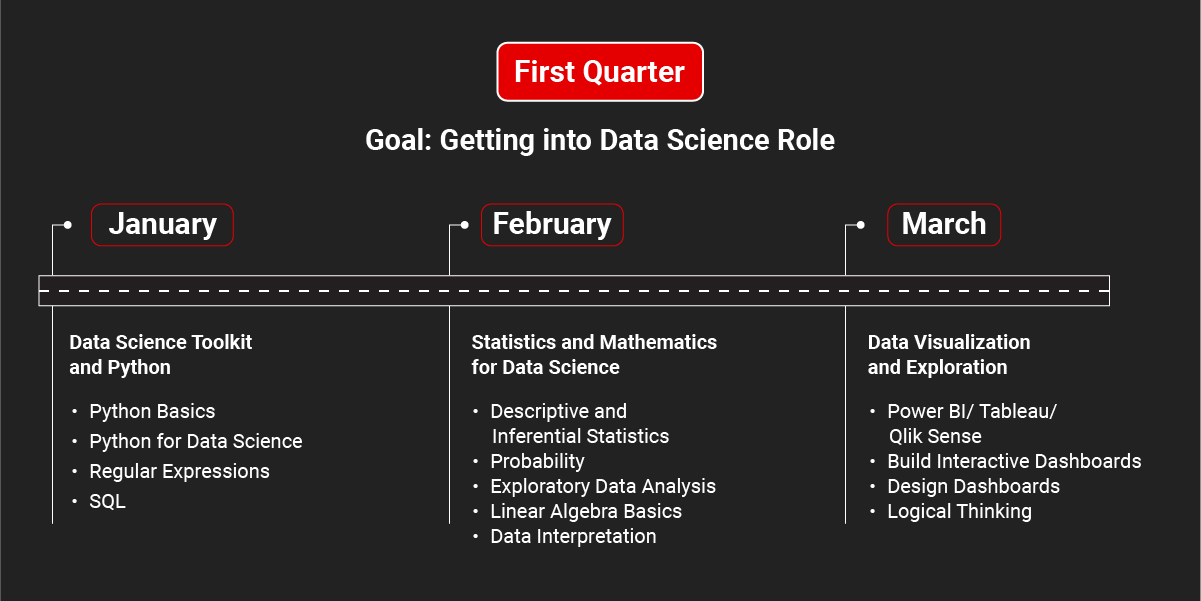The image size is (1201, 601).
Task: Click the Goal: Getting into Data Science Role heading
Action: point(600,140)
